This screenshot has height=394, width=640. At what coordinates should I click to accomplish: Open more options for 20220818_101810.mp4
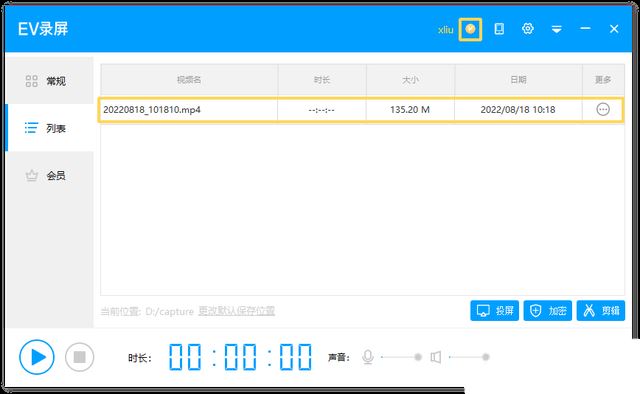coord(603,109)
